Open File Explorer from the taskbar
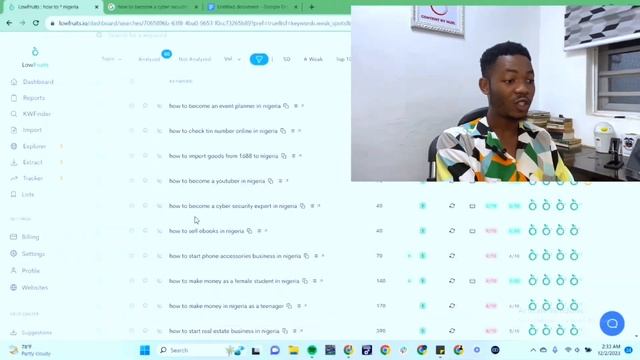This screenshot has height=360, width=640. (x=293, y=350)
